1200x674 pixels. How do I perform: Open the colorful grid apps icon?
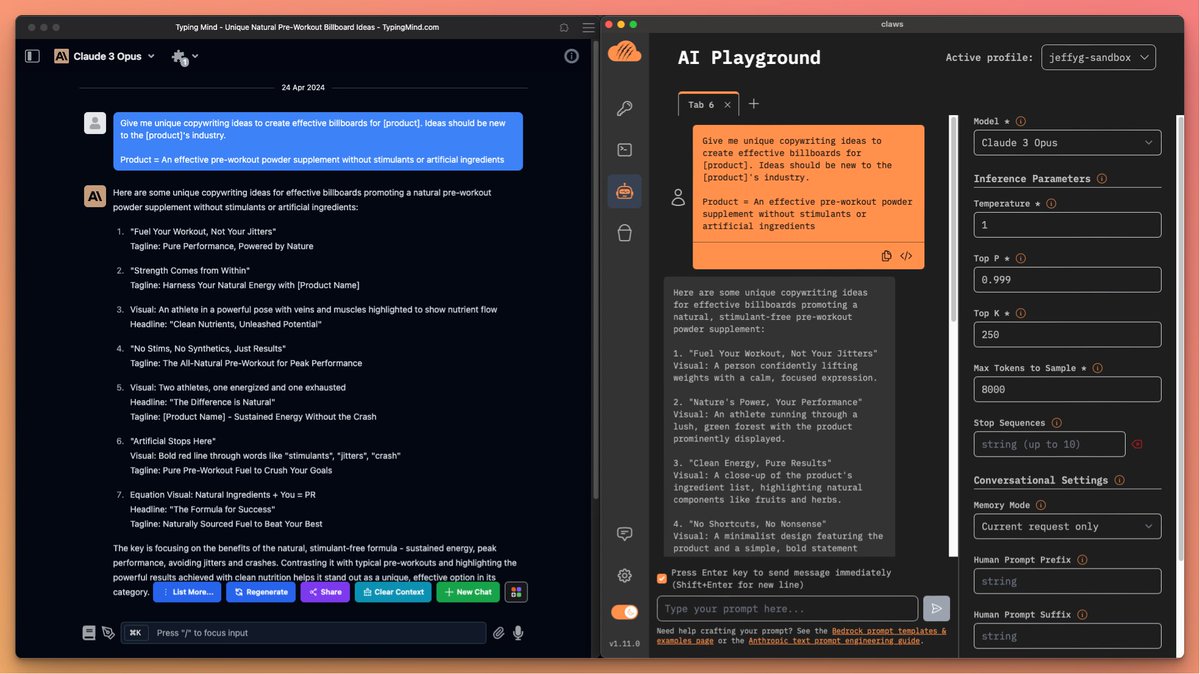click(x=516, y=592)
